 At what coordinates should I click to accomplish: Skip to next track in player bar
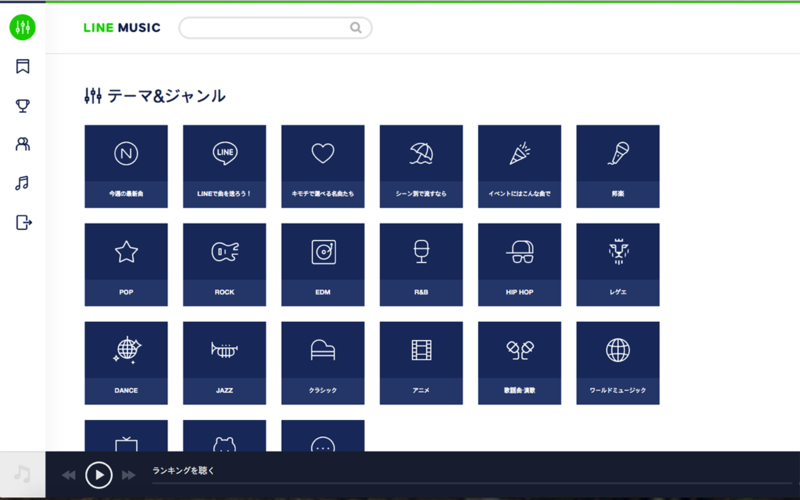(129, 475)
